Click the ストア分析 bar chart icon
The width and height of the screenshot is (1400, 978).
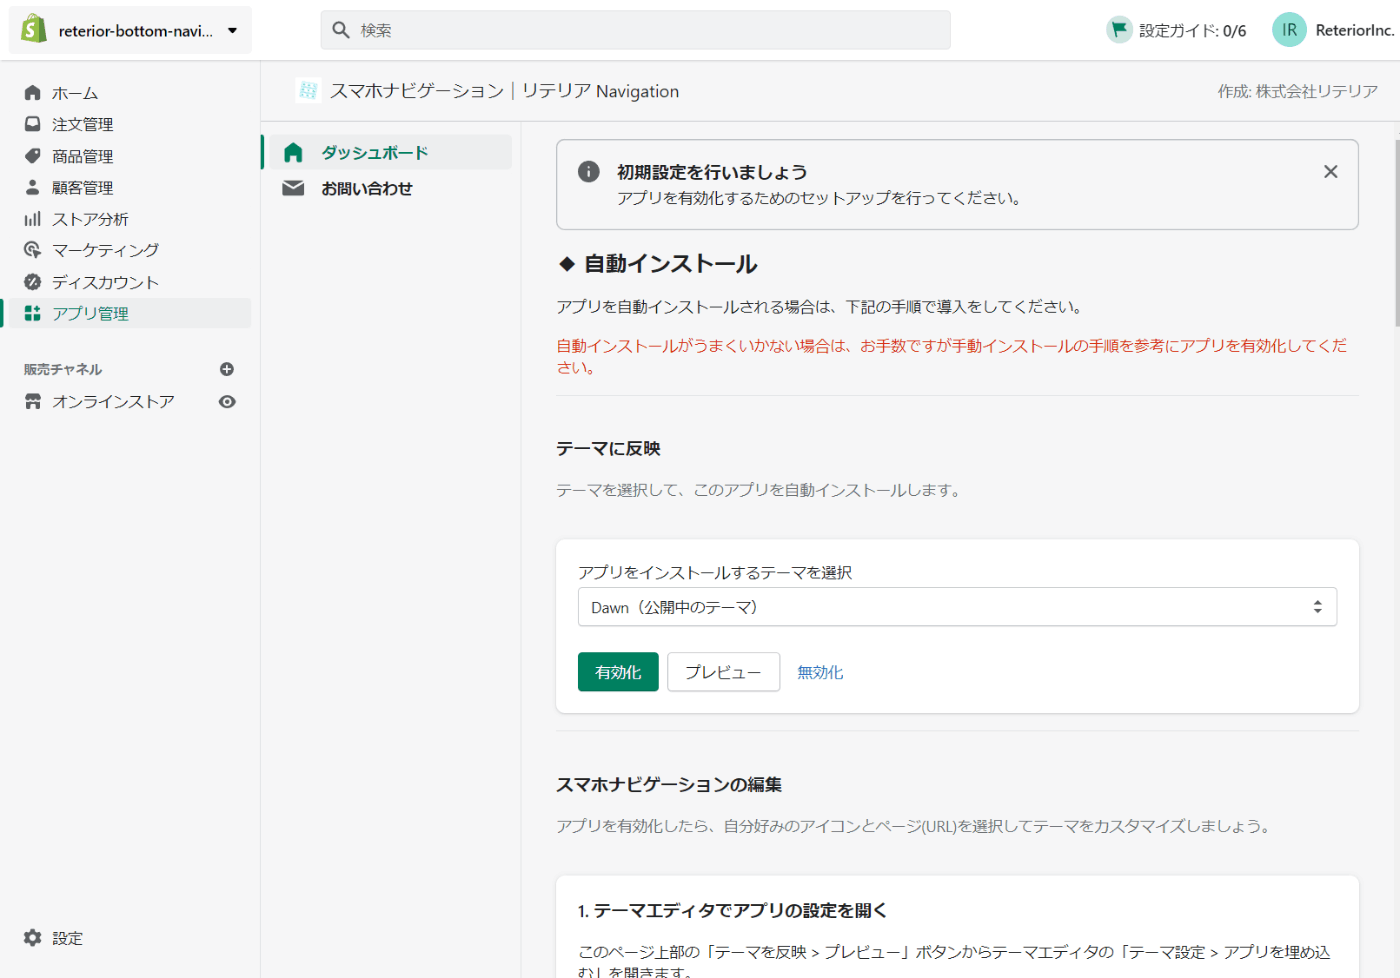point(33,219)
